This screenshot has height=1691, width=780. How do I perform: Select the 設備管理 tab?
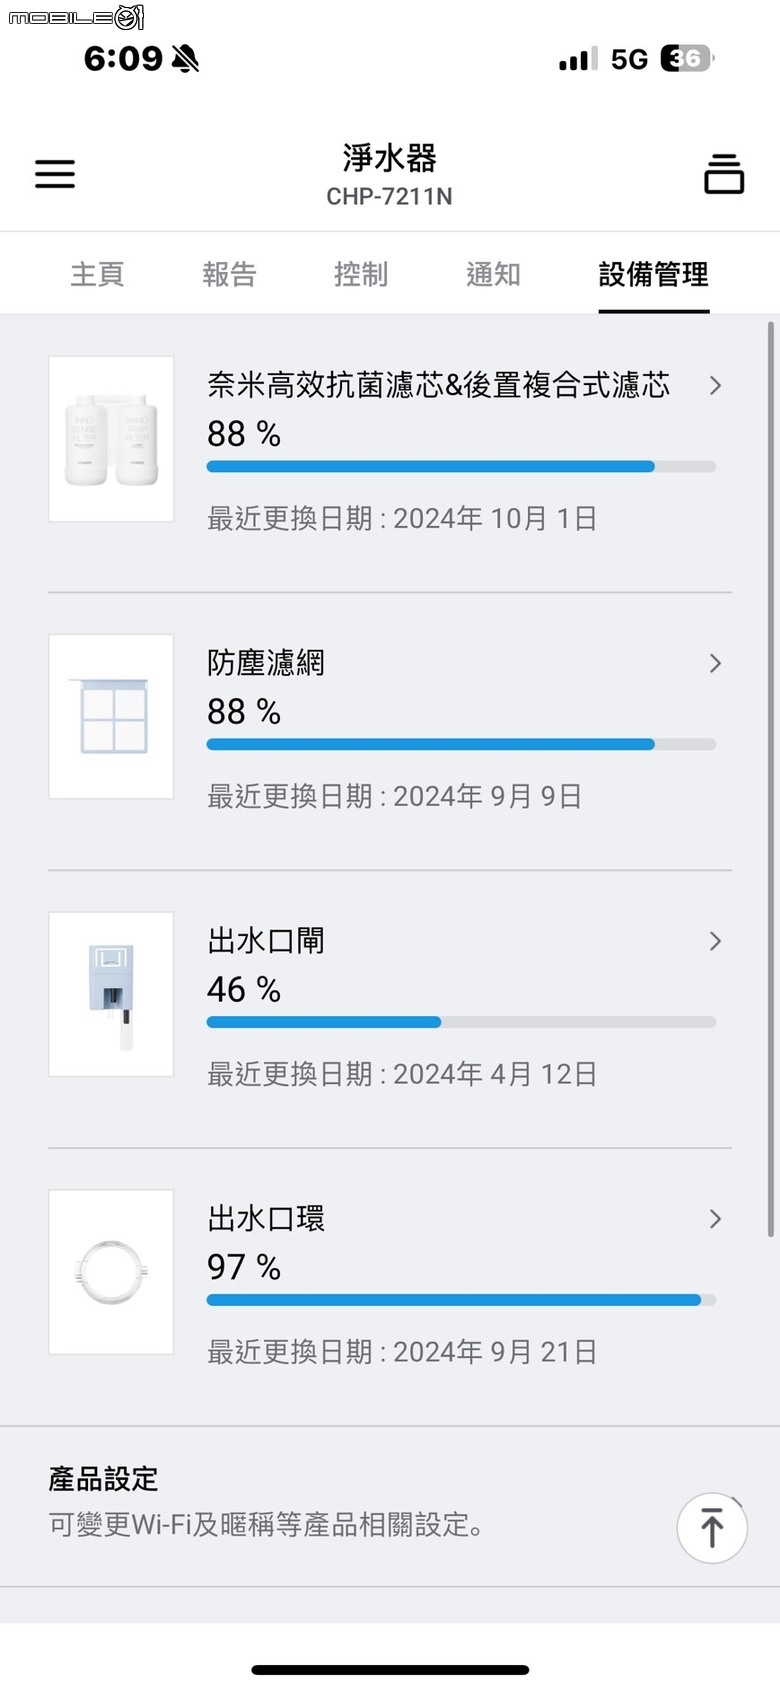pyautogui.click(x=654, y=274)
